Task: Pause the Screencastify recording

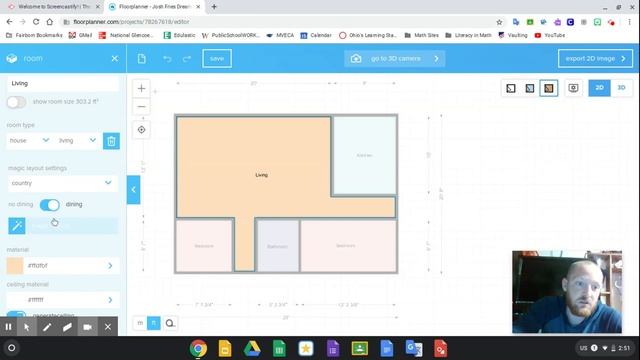Action: 9,327
